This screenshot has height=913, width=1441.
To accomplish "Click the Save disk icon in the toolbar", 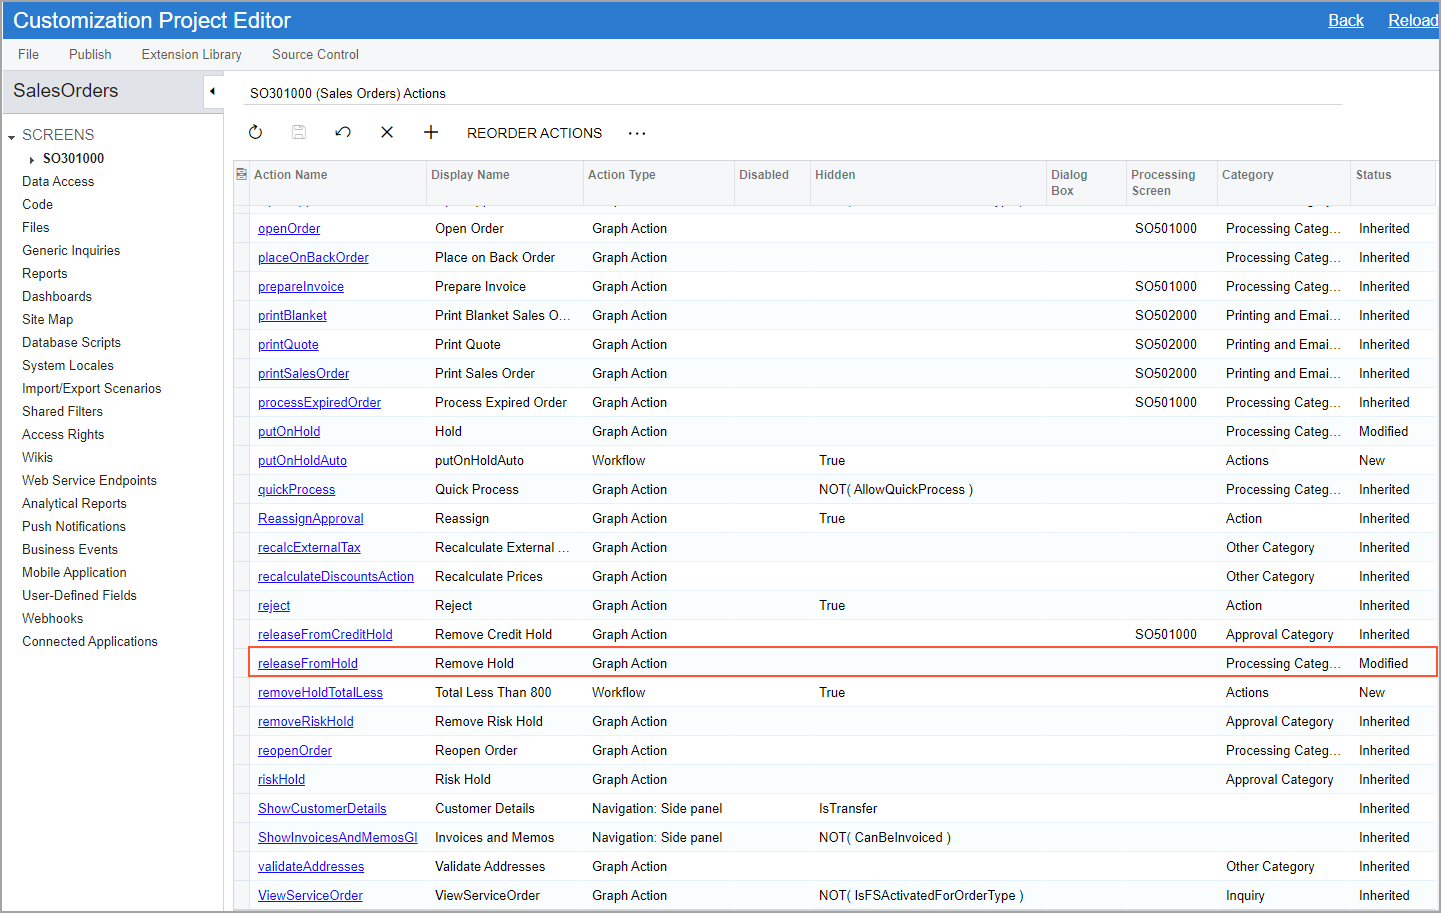I will [298, 132].
